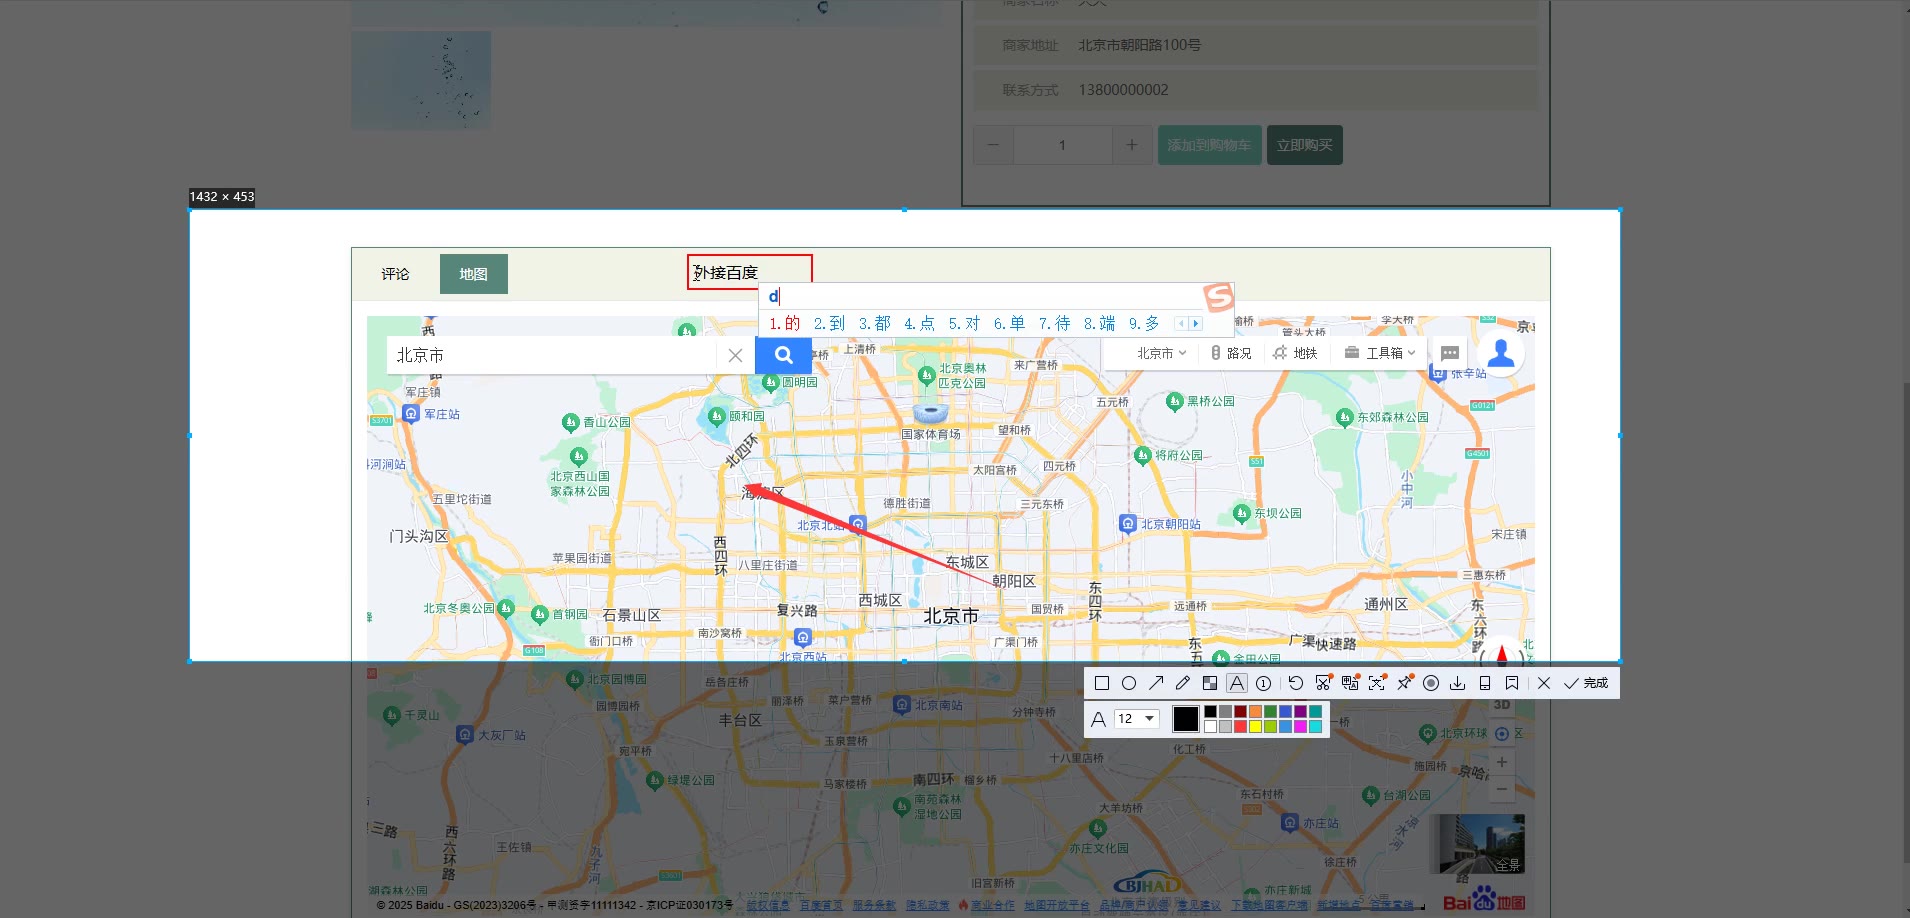This screenshot has width=1910, height=918.
Task: Toggle 地铁 subway map view
Action: coord(1295,353)
